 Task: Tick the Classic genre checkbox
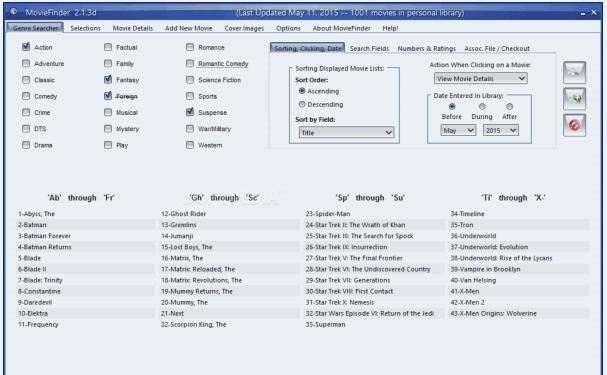26,80
